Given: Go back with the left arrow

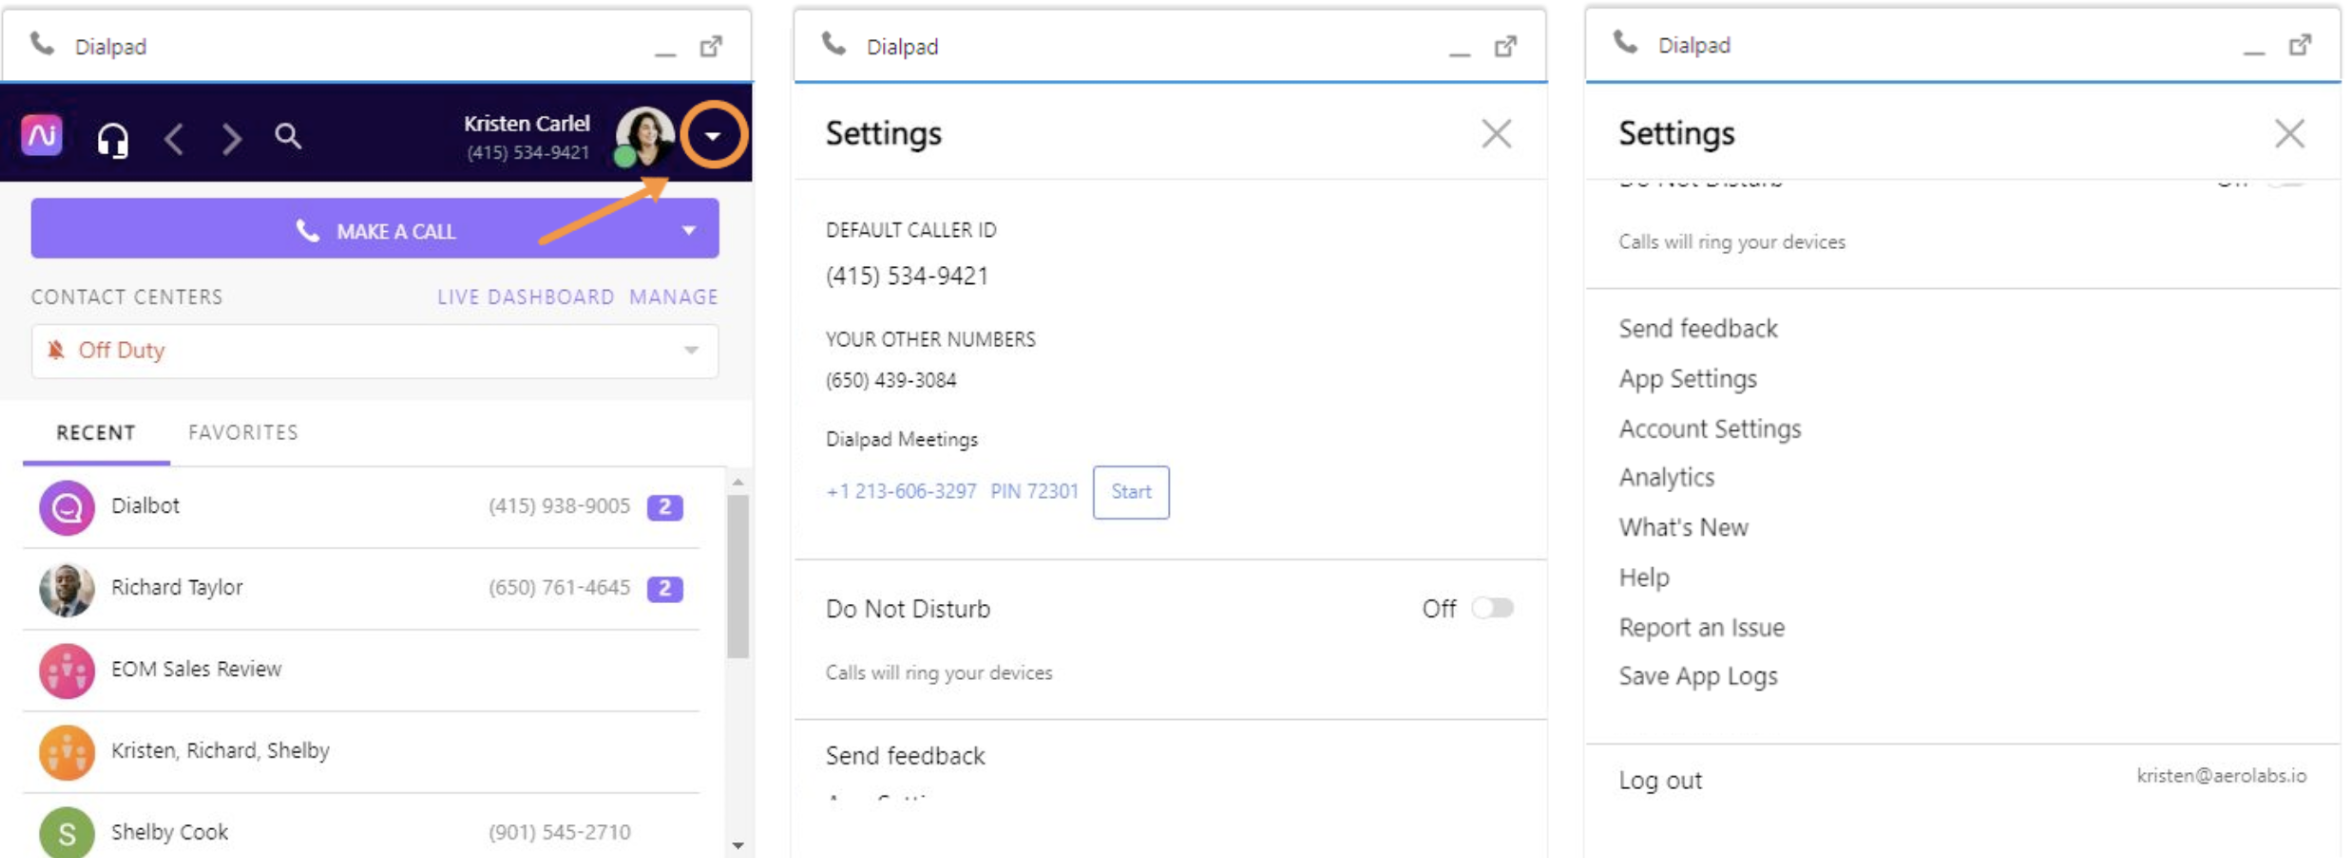Looking at the screenshot, I should [x=174, y=138].
